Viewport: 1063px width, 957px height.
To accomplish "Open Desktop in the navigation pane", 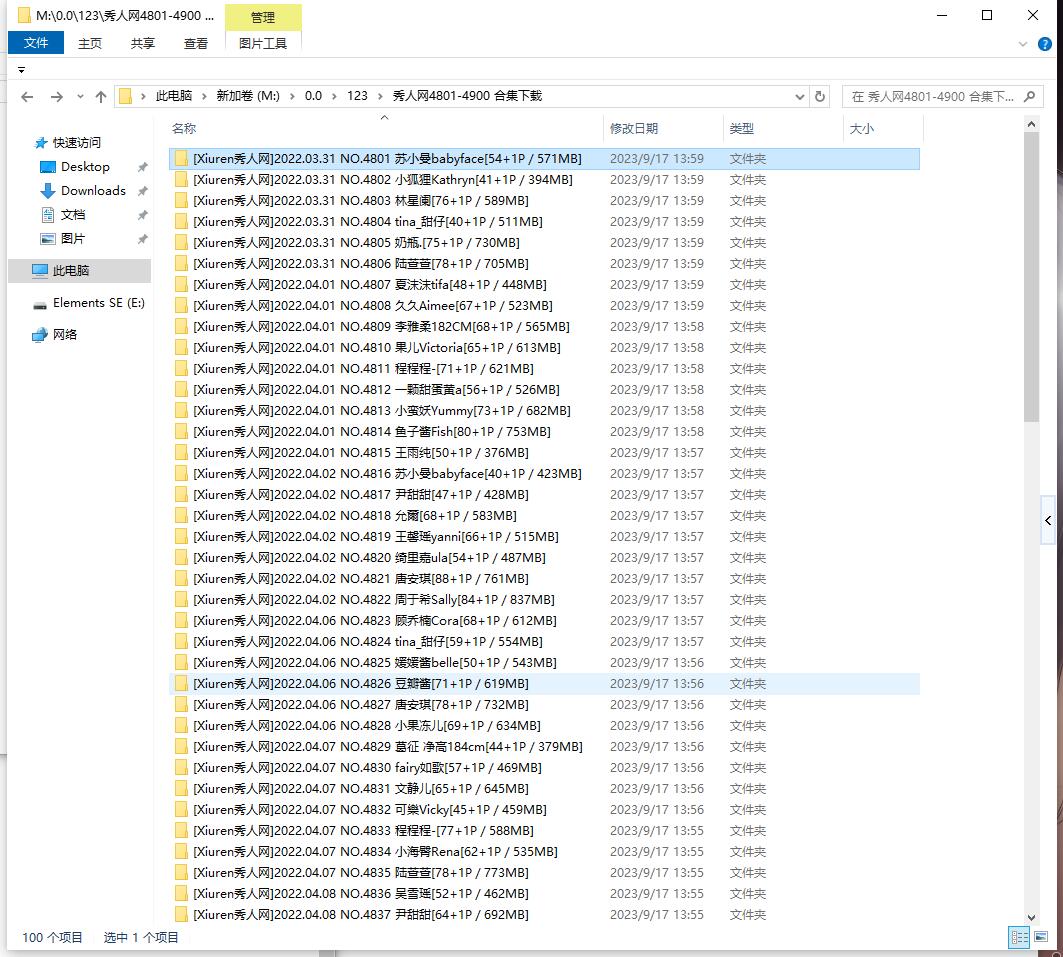I will point(85,167).
